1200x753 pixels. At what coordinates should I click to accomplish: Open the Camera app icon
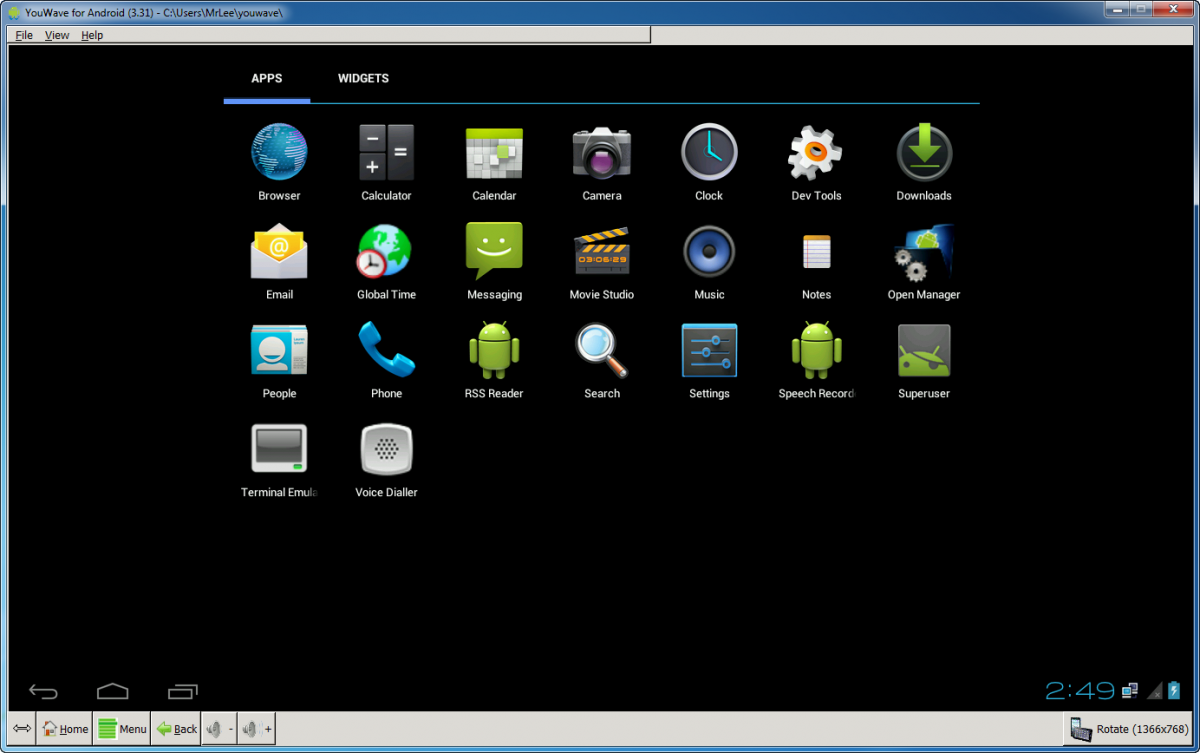[x=601, y=153]
